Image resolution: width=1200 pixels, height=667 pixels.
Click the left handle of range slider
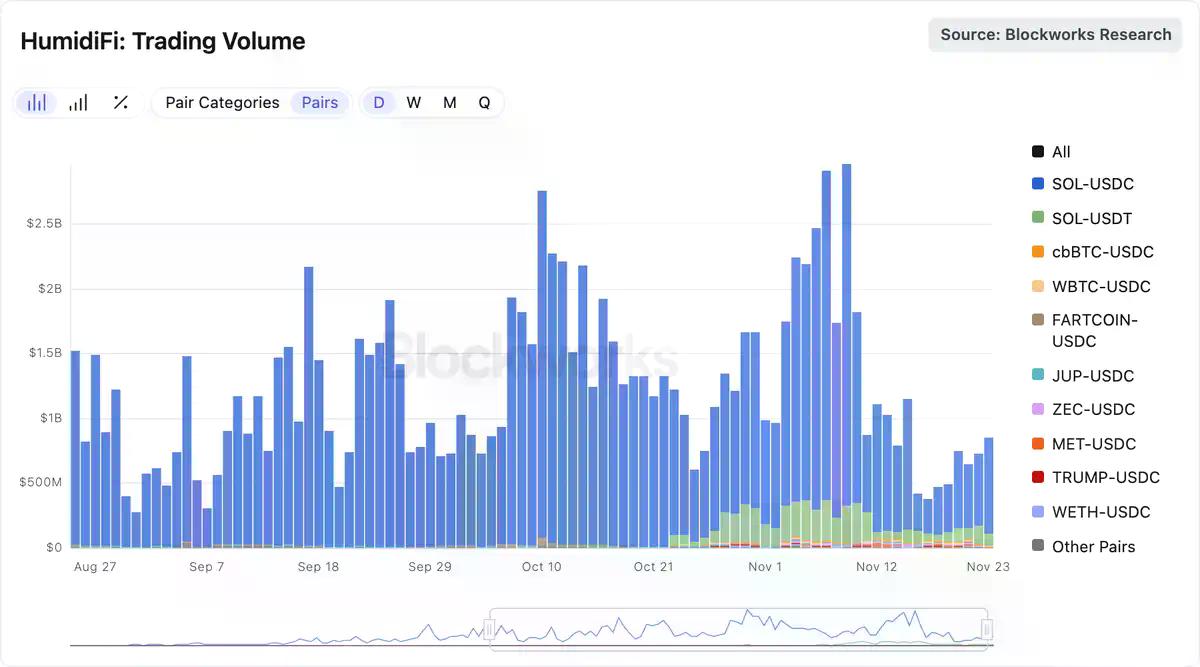click(x=490, y=629)
